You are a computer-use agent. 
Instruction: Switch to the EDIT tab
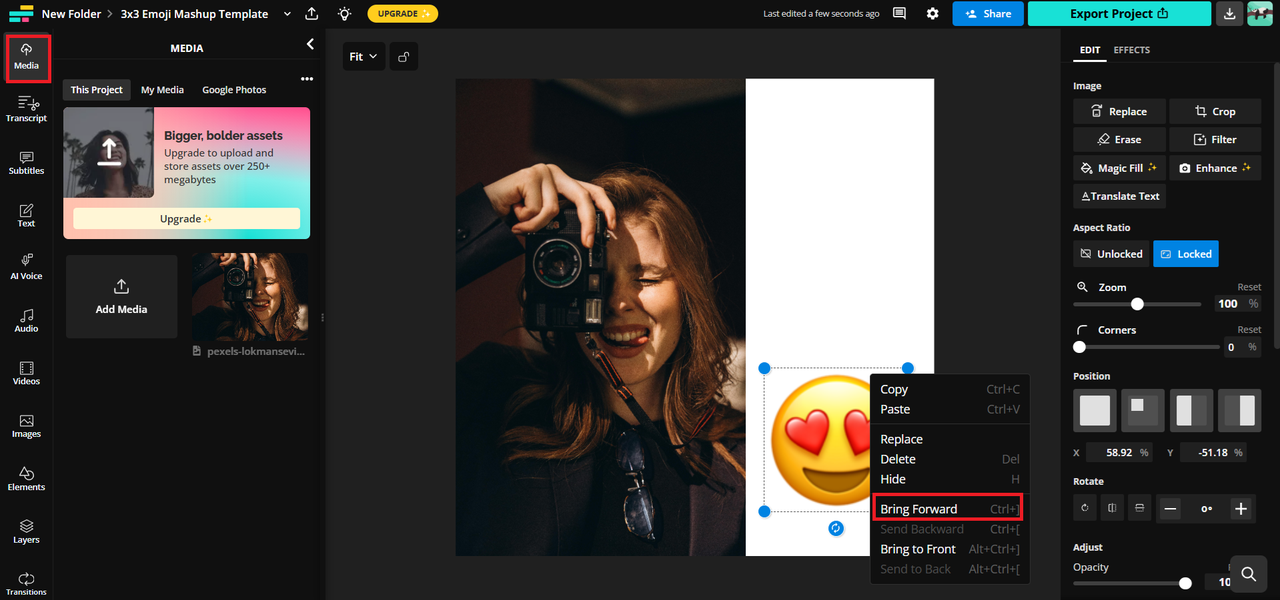click(1090, 50)
